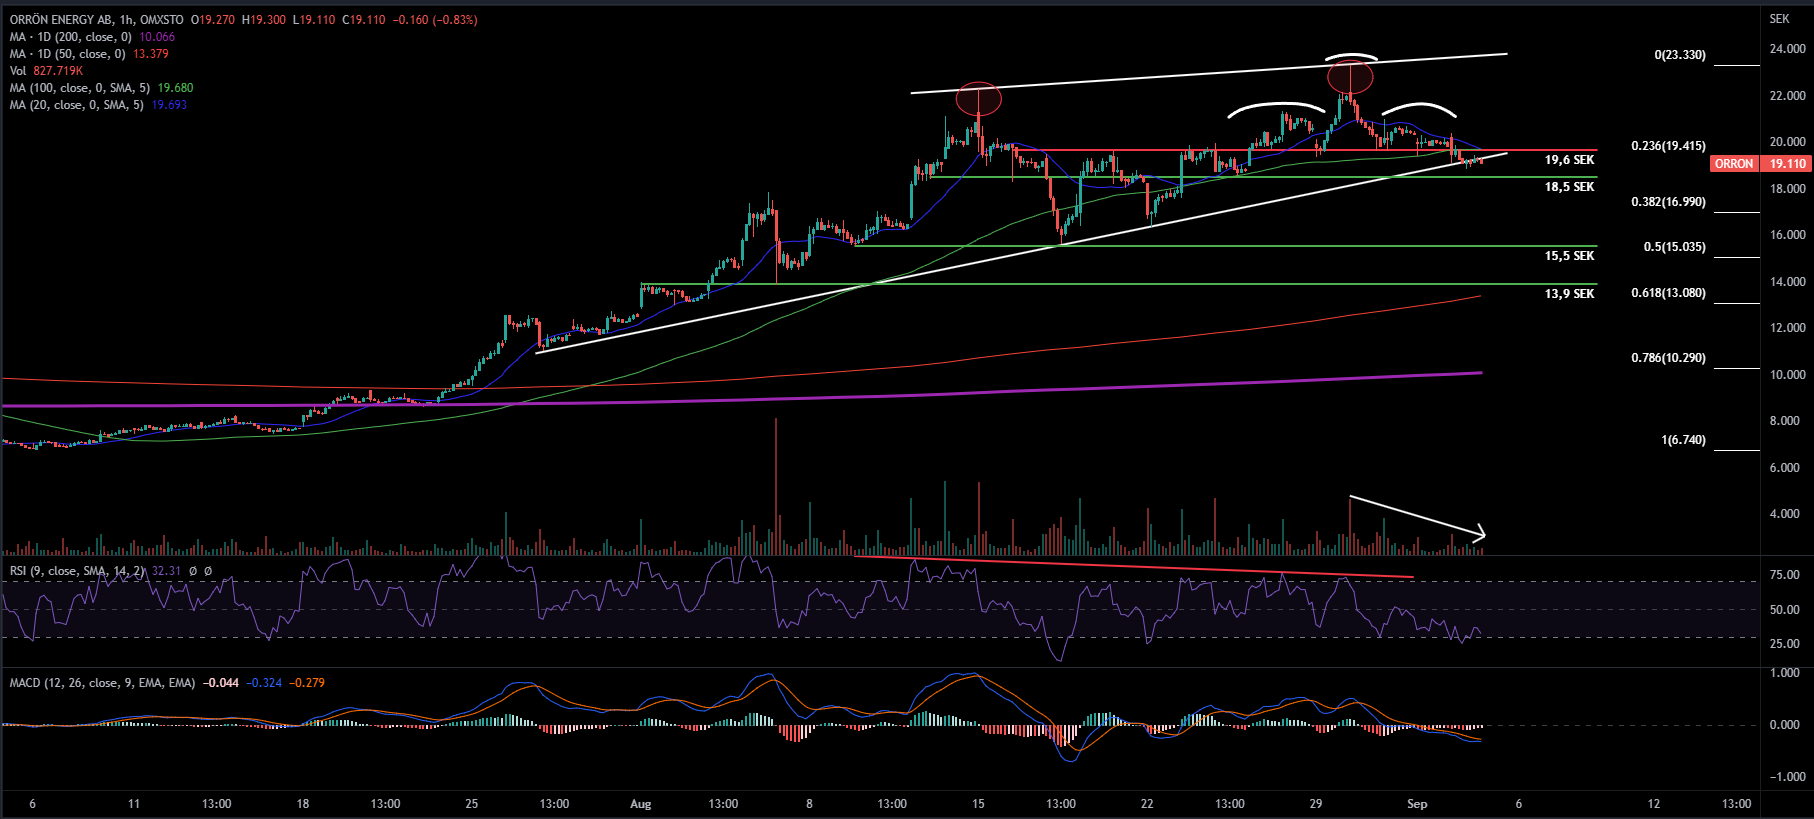Click the SEK currency label on price axis

tap(1779, 19)
